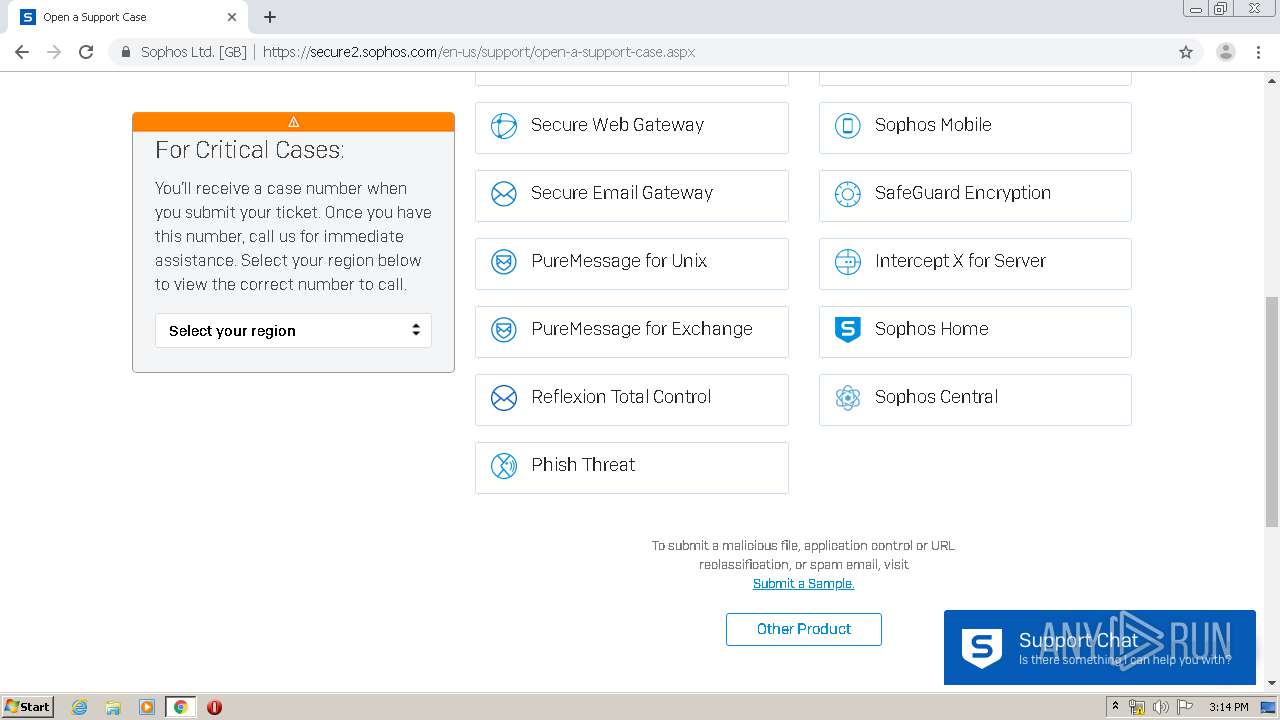The width and height of the screenshot is (1280, 720).
Task: Expand the Select your region dropdown
Action: pyautogui.click(x=293, y=331)
